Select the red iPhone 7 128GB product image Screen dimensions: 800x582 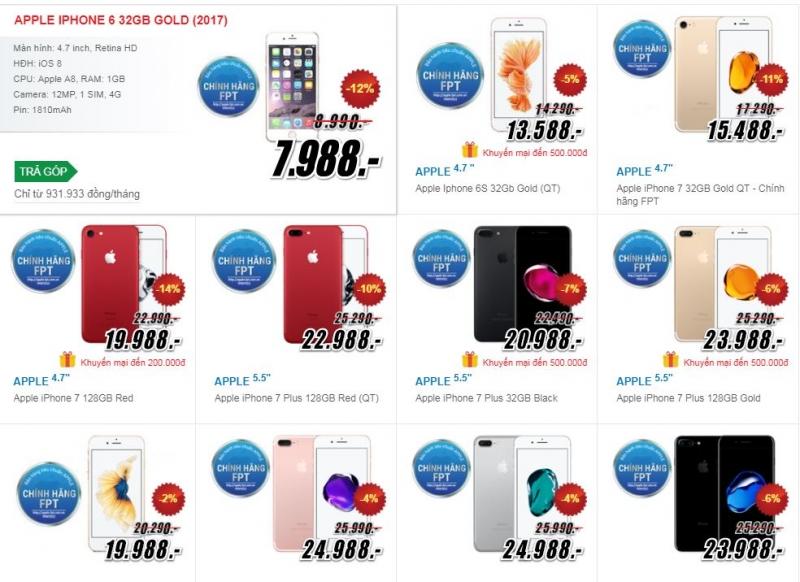123,284
